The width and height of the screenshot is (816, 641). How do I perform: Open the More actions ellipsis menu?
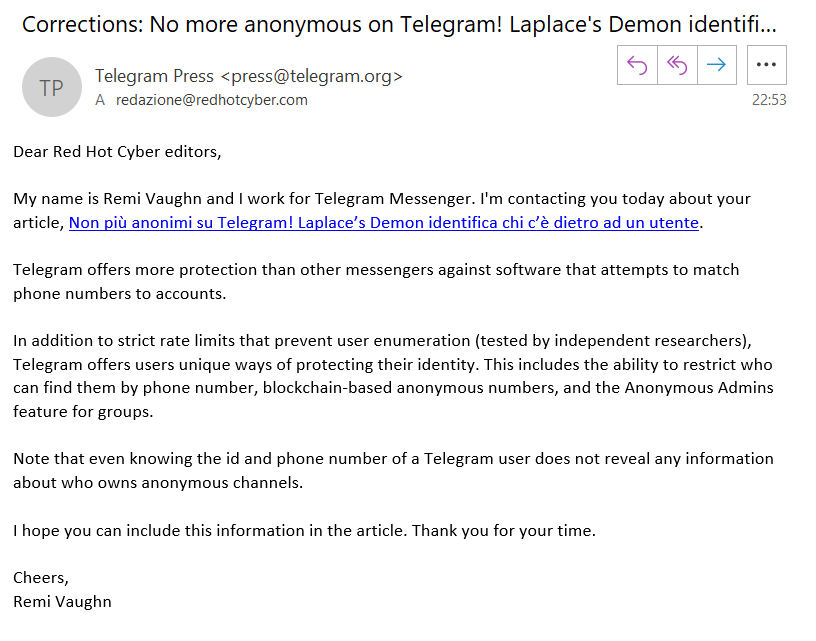(x=767, y=65)
